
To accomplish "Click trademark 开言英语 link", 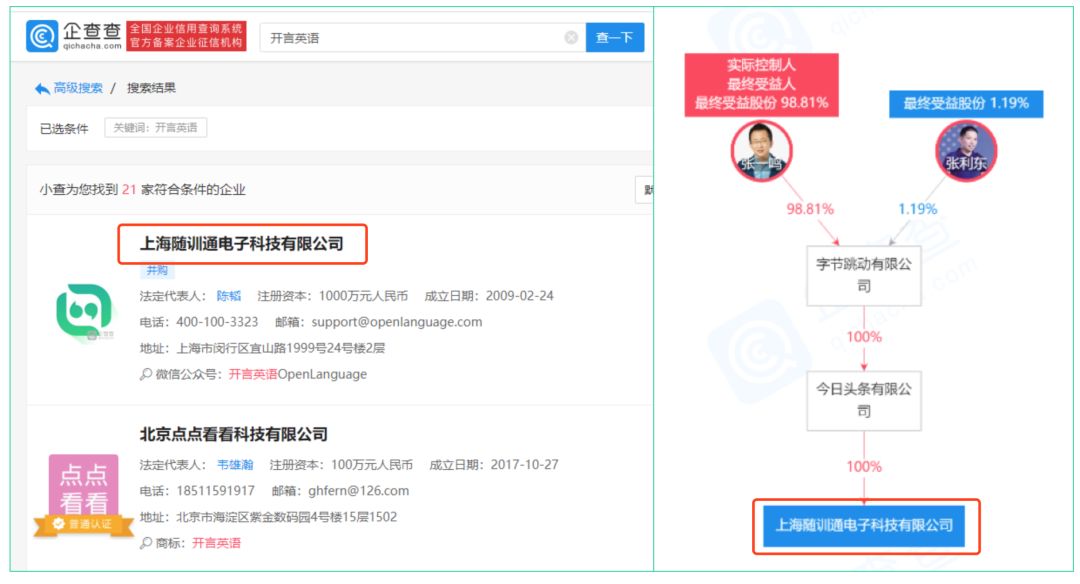I will pyautogui.click(x=216, y=543).
